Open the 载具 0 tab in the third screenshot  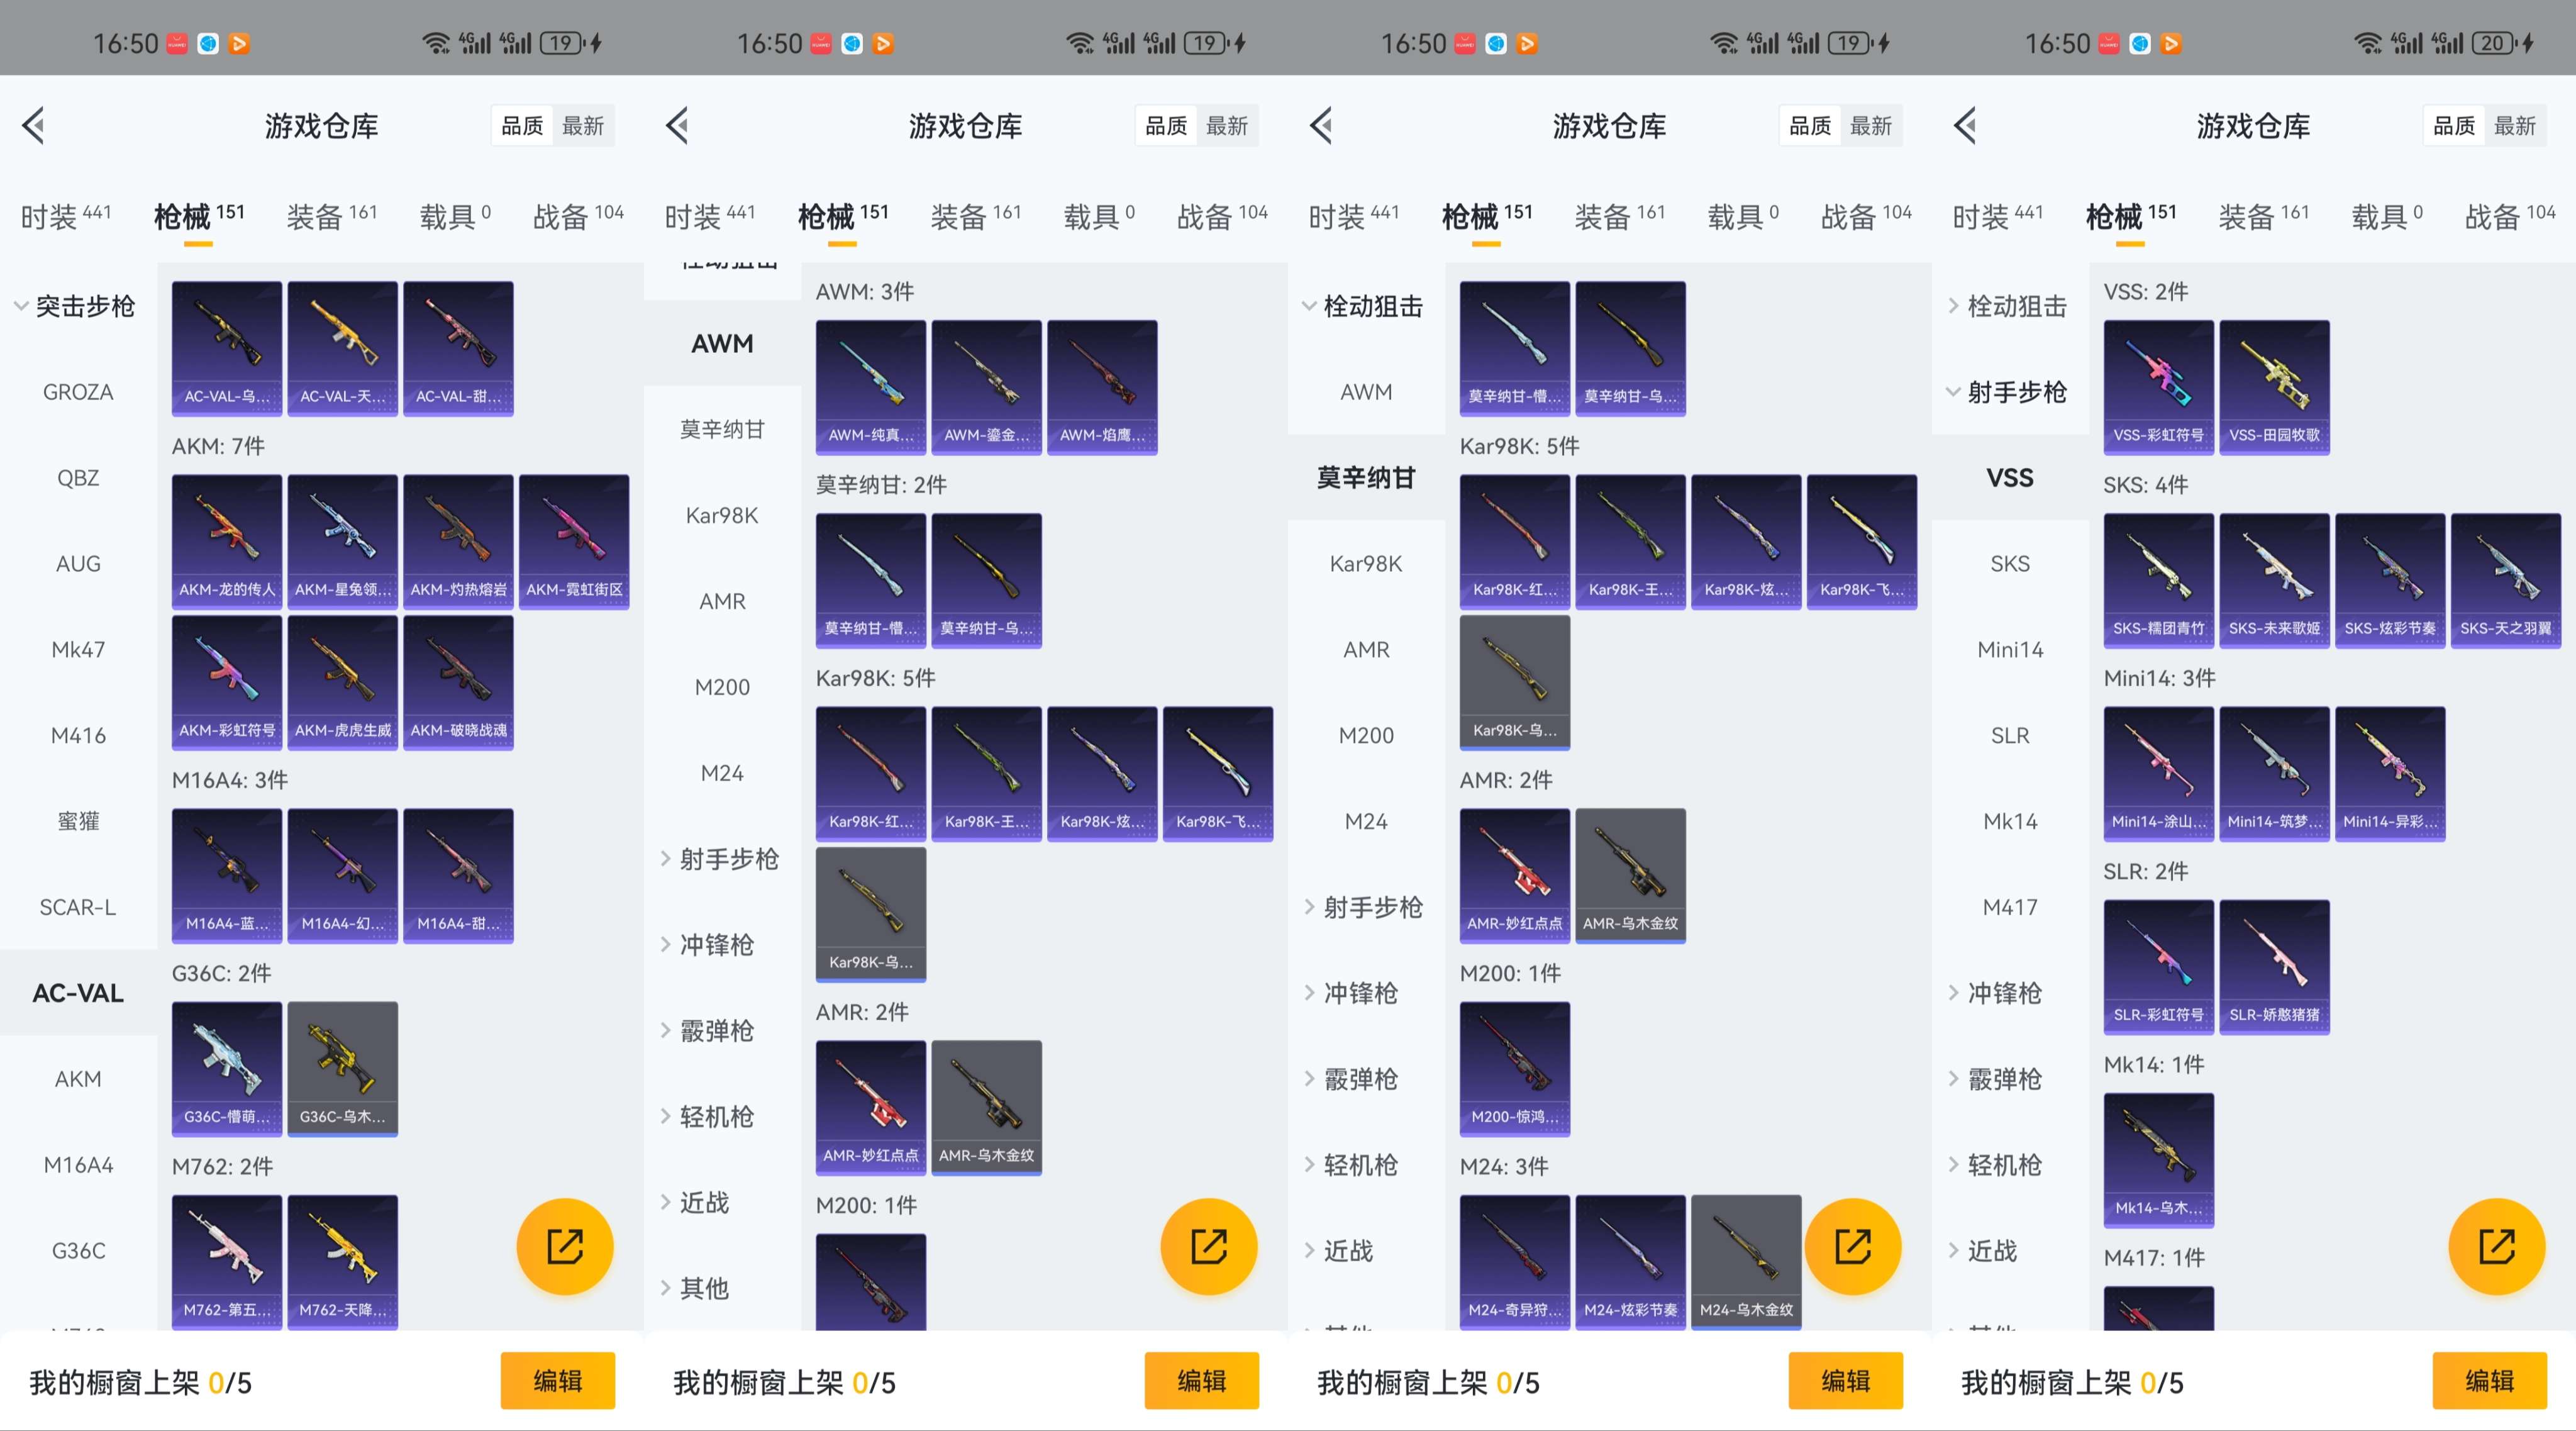point(1743,216)
